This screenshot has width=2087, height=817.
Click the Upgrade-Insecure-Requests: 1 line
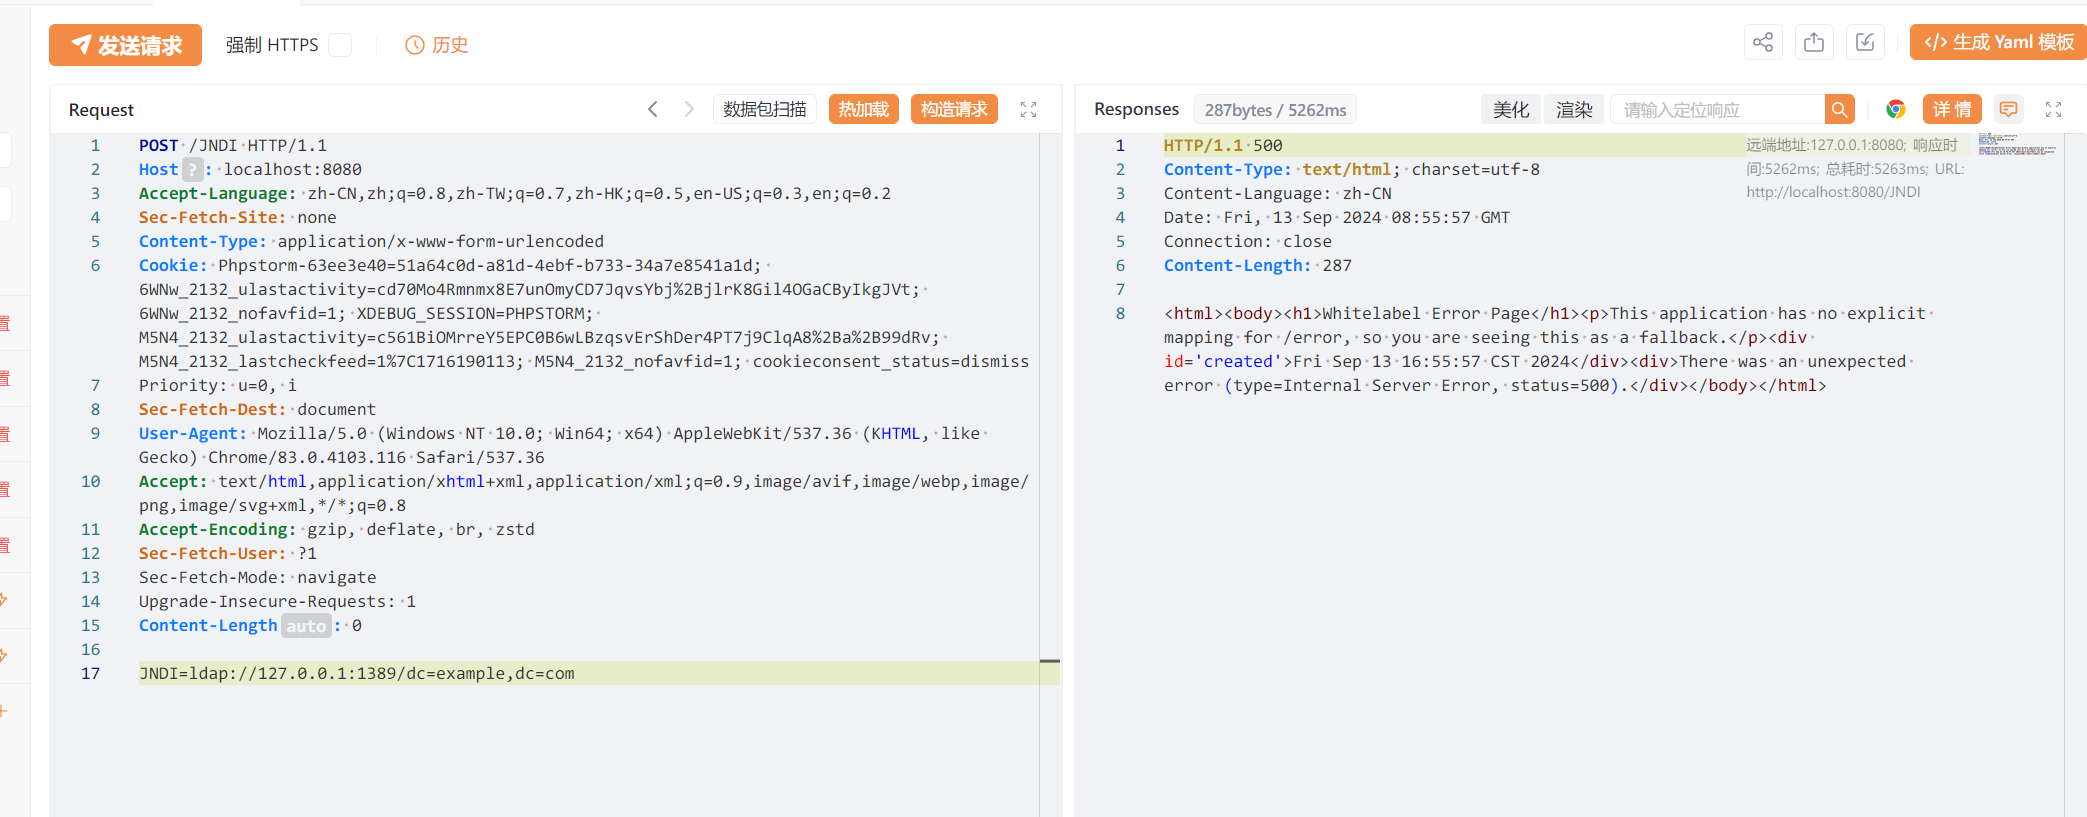pyautogui.click(x=277, y=601)
